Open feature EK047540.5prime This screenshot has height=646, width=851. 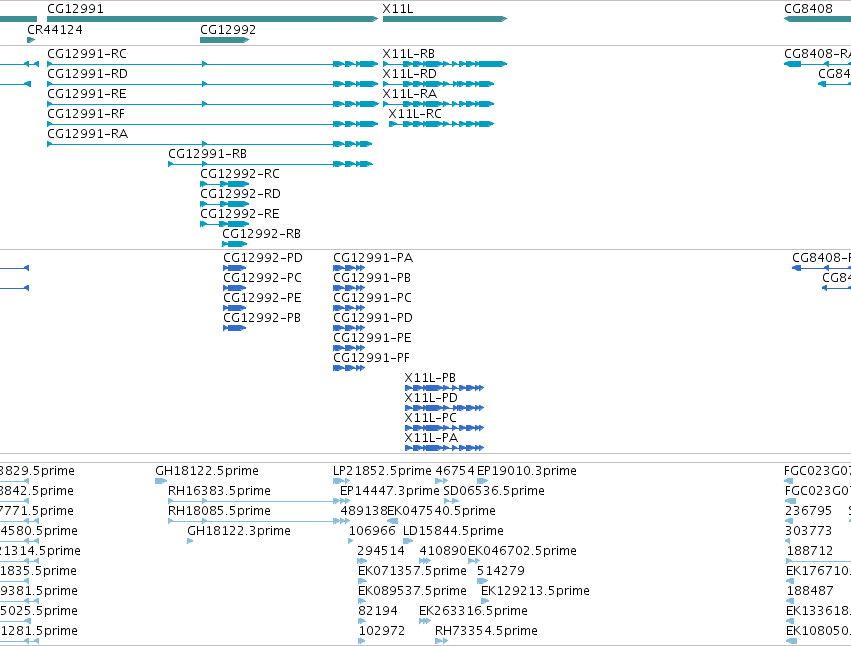coord(441,511)
